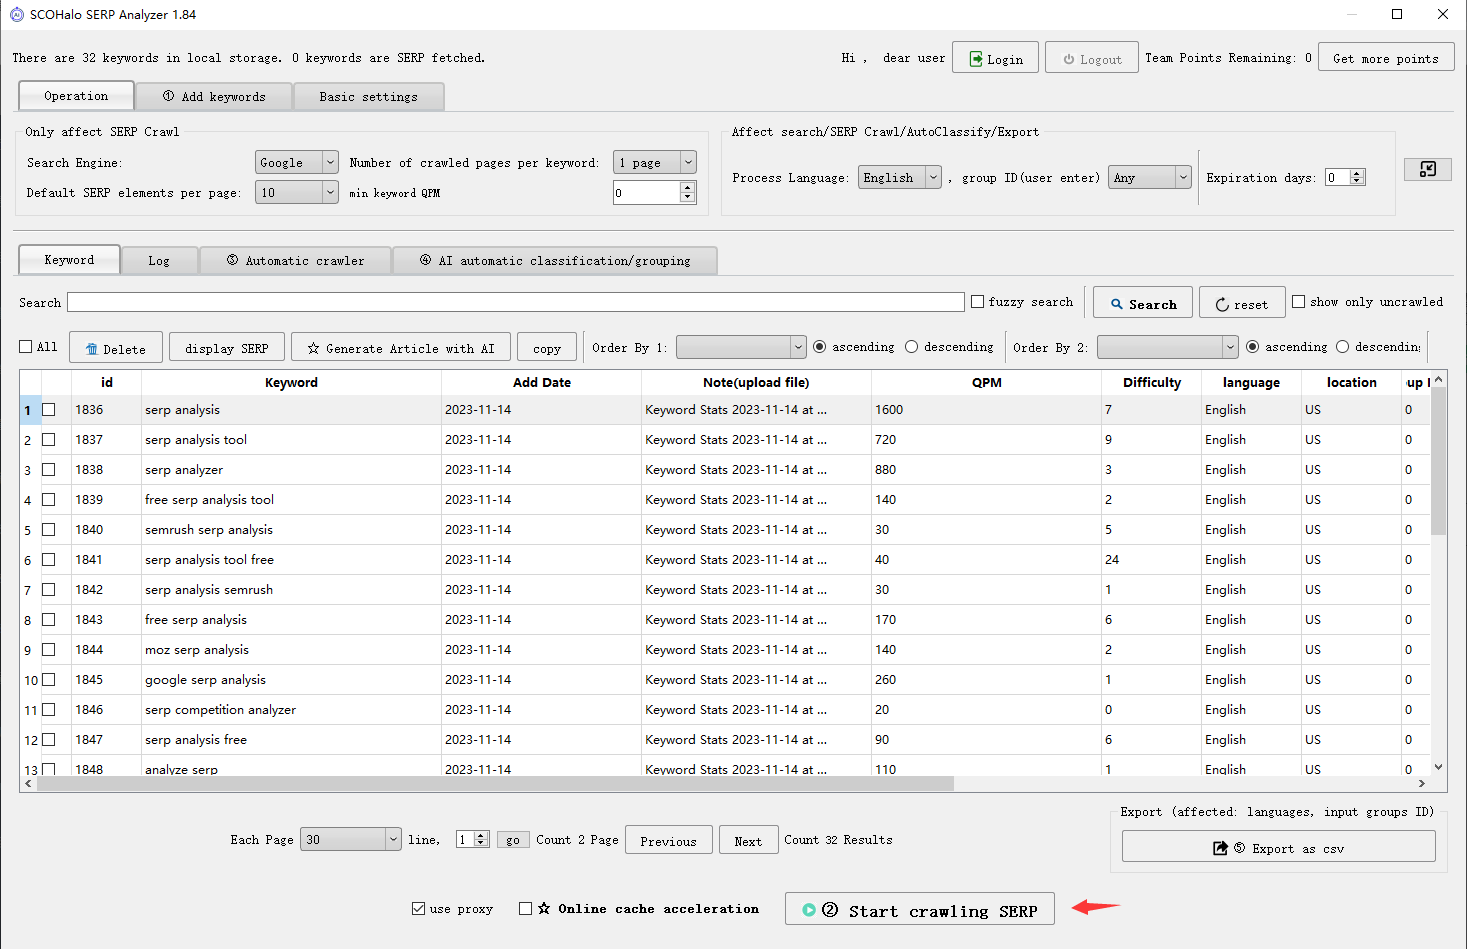Click the green play icon on Start crawling
1467x949 pixels.
point(809,910)
